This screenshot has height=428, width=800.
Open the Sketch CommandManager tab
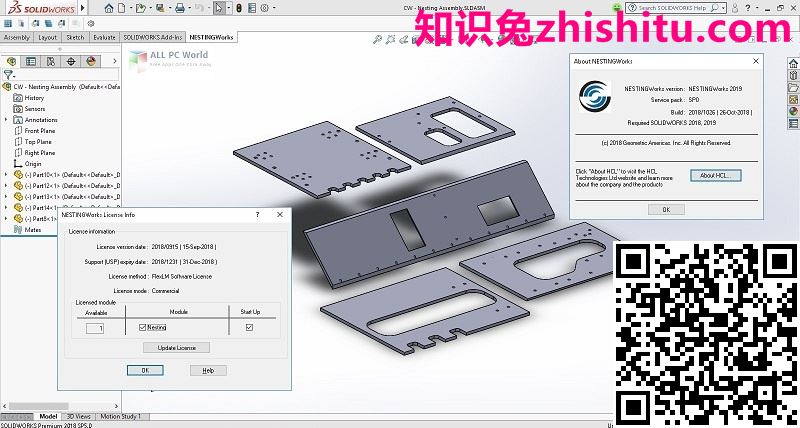click(x=75, y=37)
